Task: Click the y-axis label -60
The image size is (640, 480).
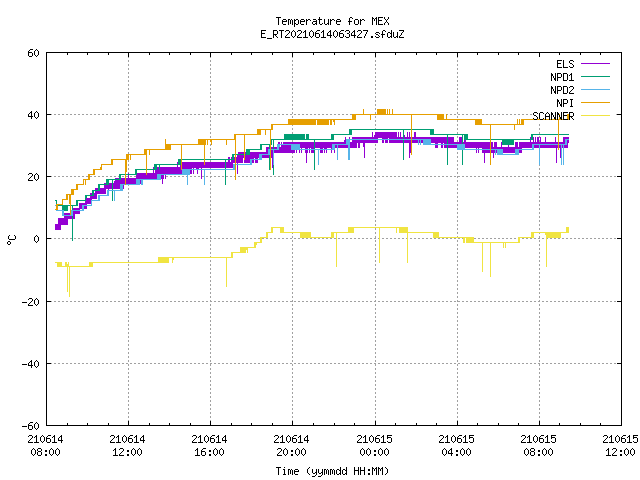Action: point(31,426)
